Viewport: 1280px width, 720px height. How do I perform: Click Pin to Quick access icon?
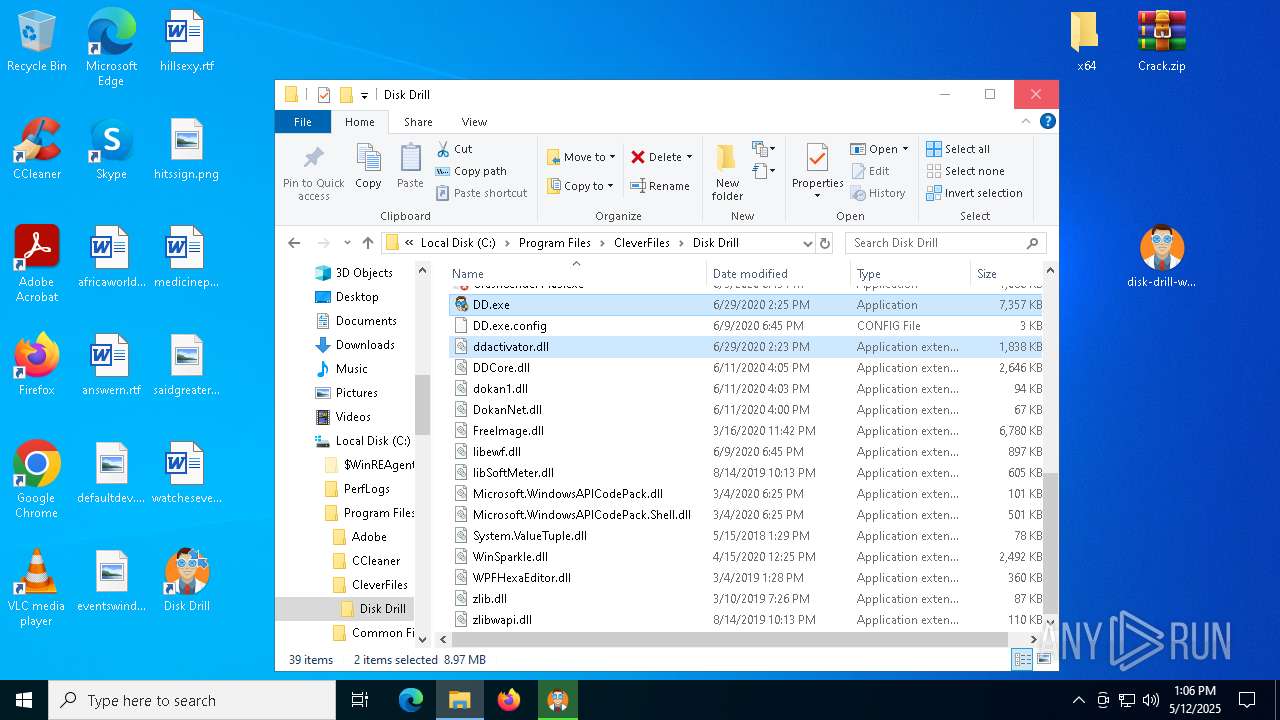coord(313,172)
